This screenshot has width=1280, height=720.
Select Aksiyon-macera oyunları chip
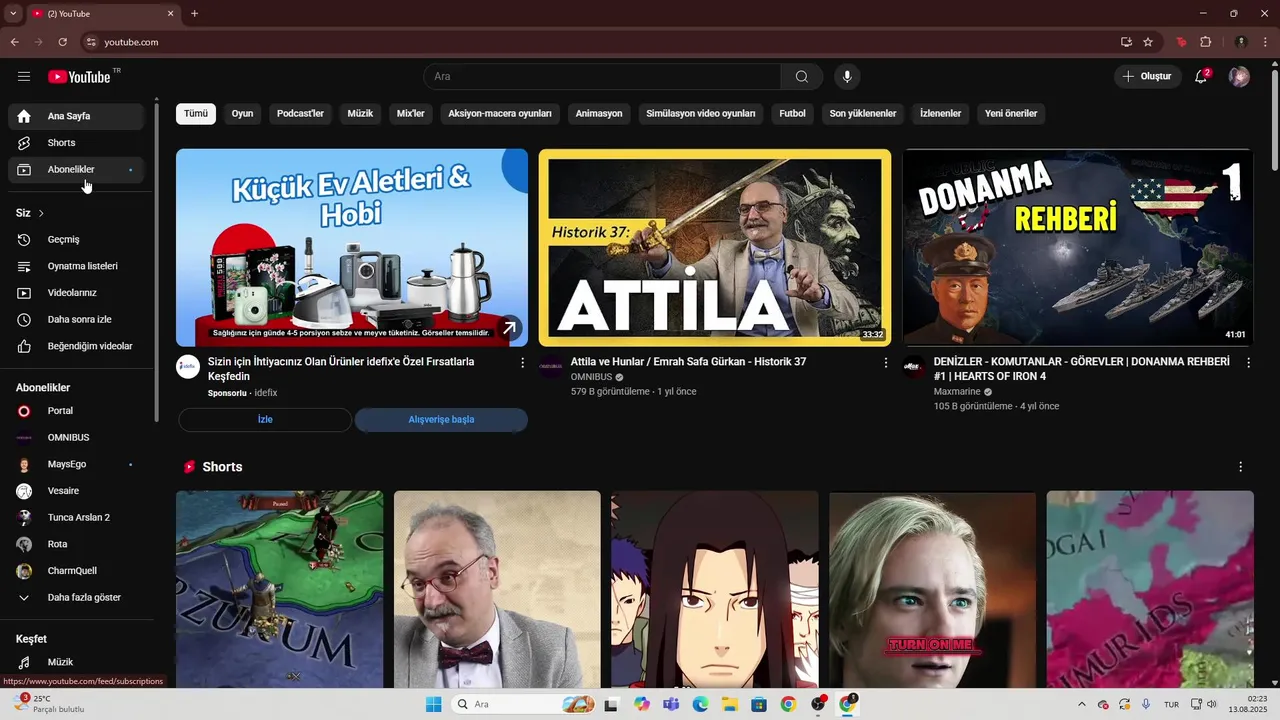[500, 114]
